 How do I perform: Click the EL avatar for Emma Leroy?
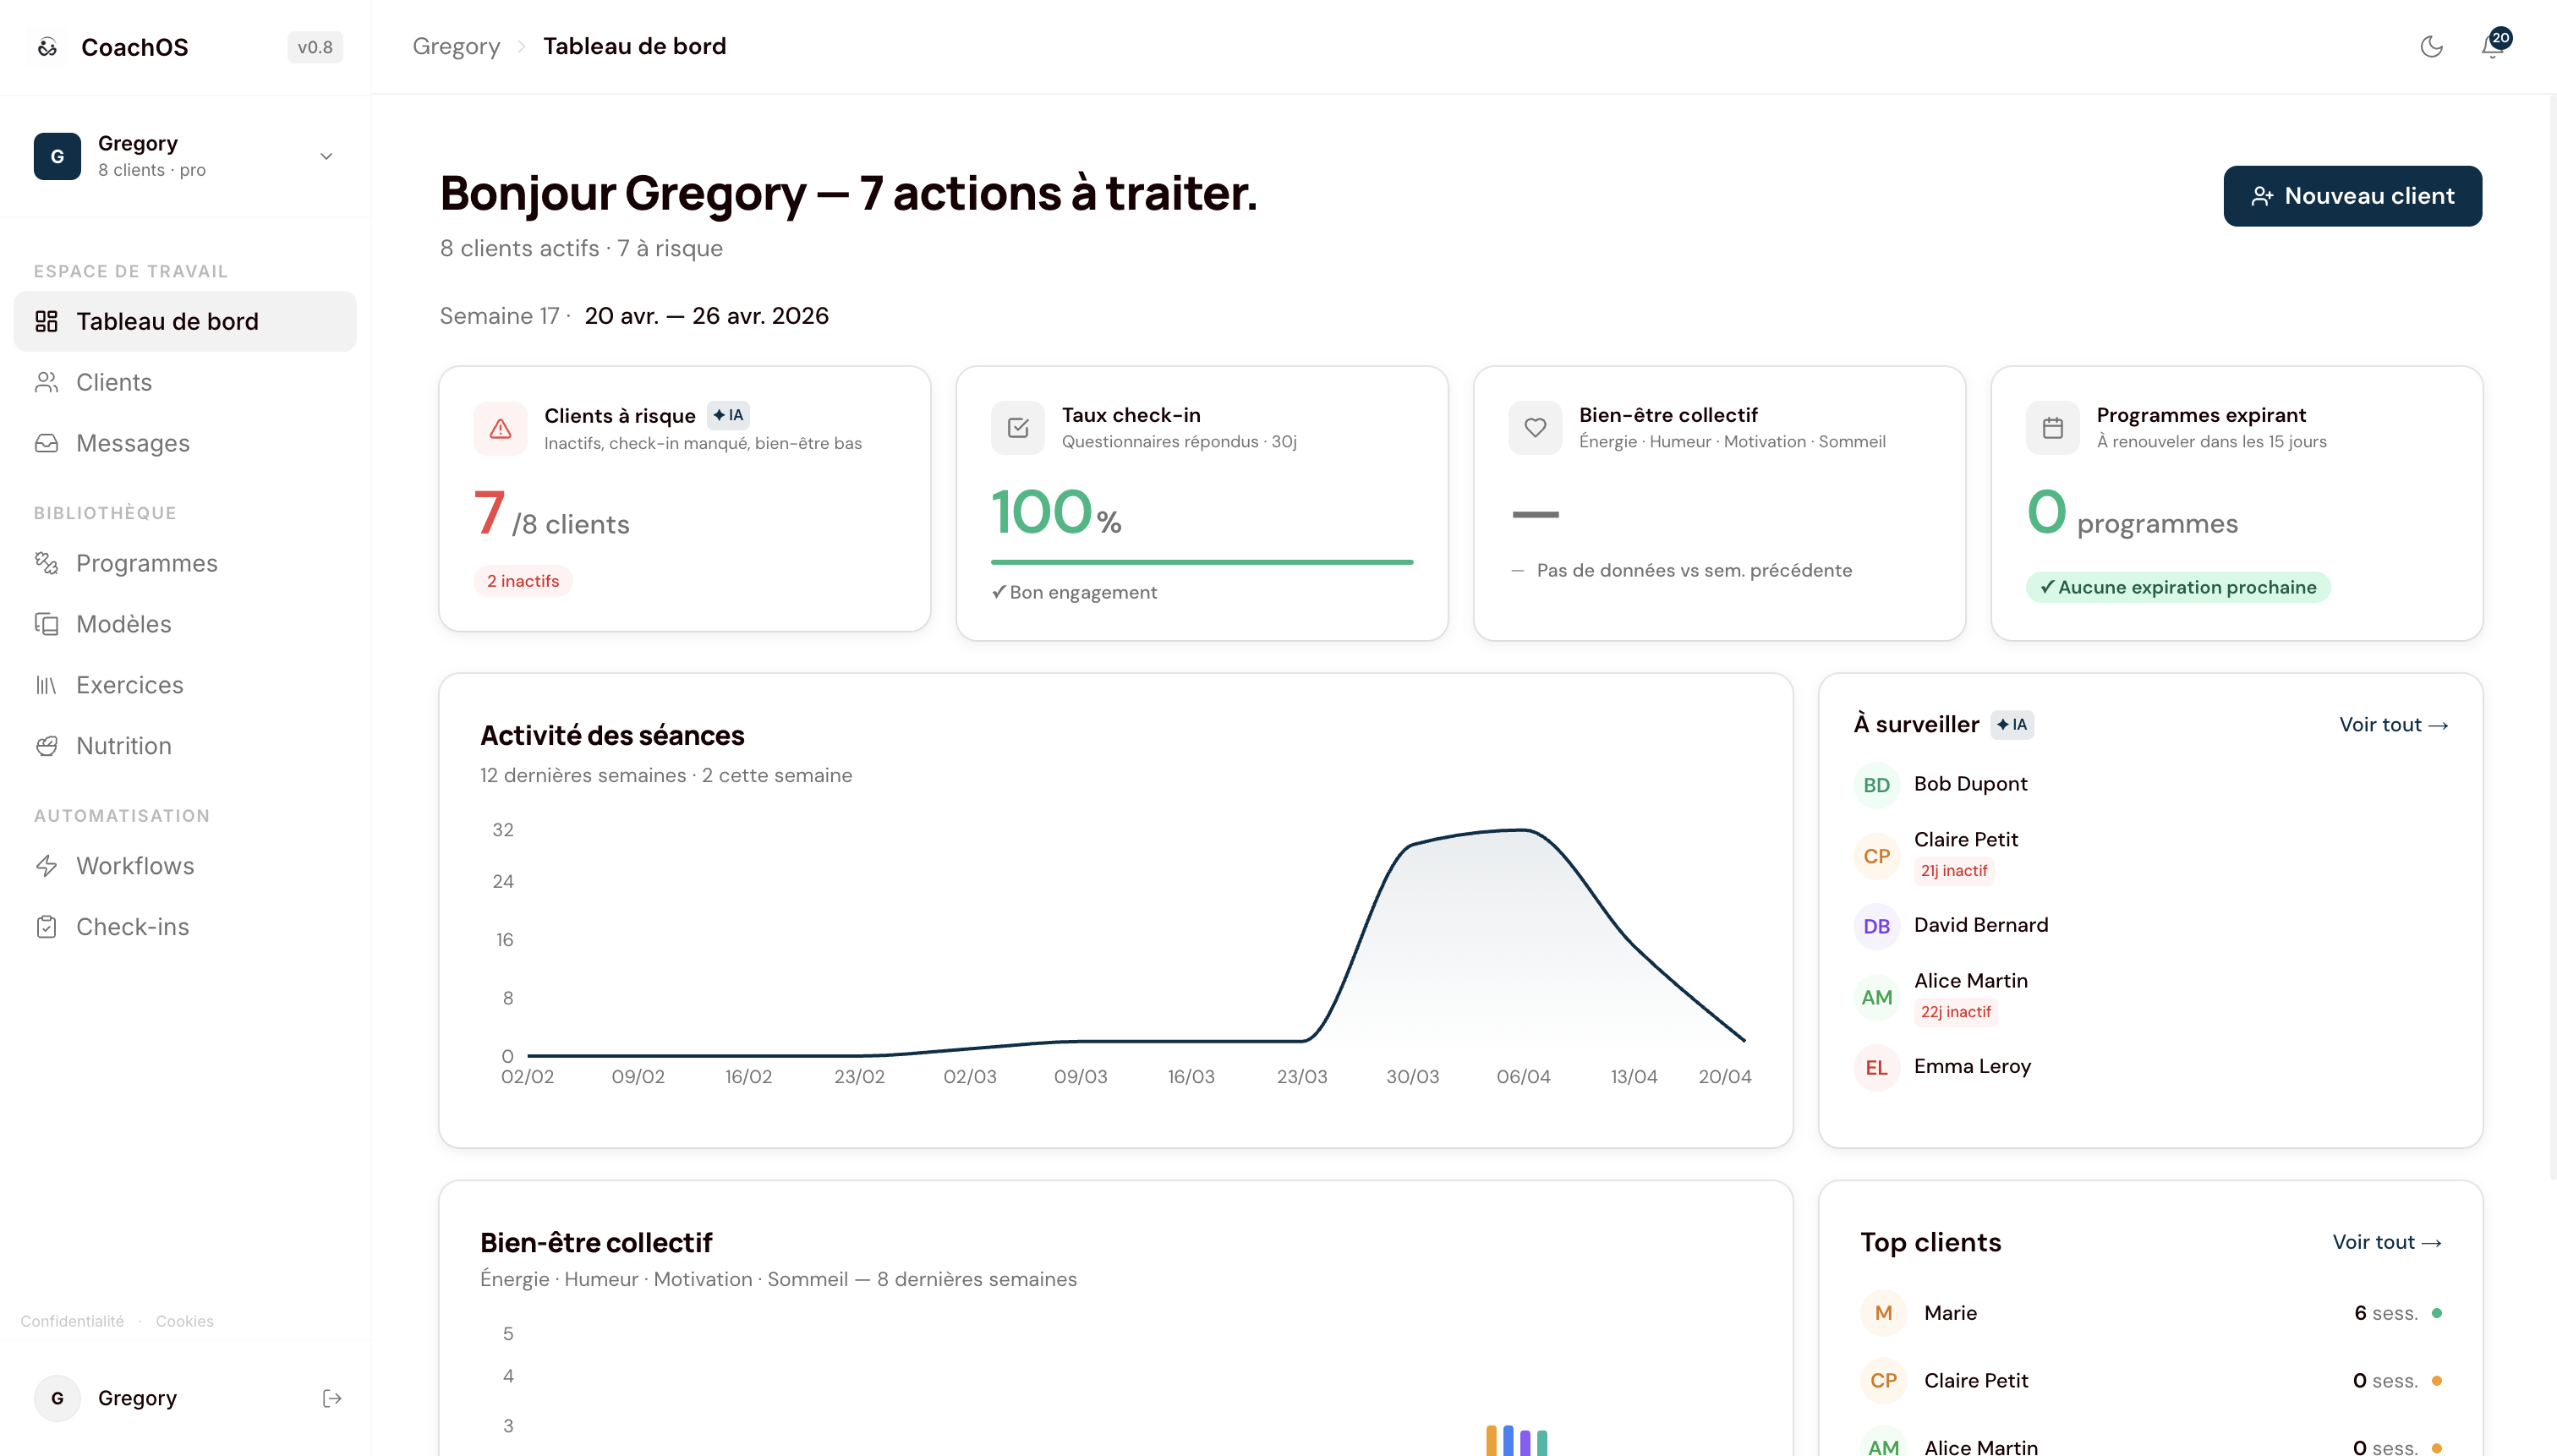(1877, 1067)
